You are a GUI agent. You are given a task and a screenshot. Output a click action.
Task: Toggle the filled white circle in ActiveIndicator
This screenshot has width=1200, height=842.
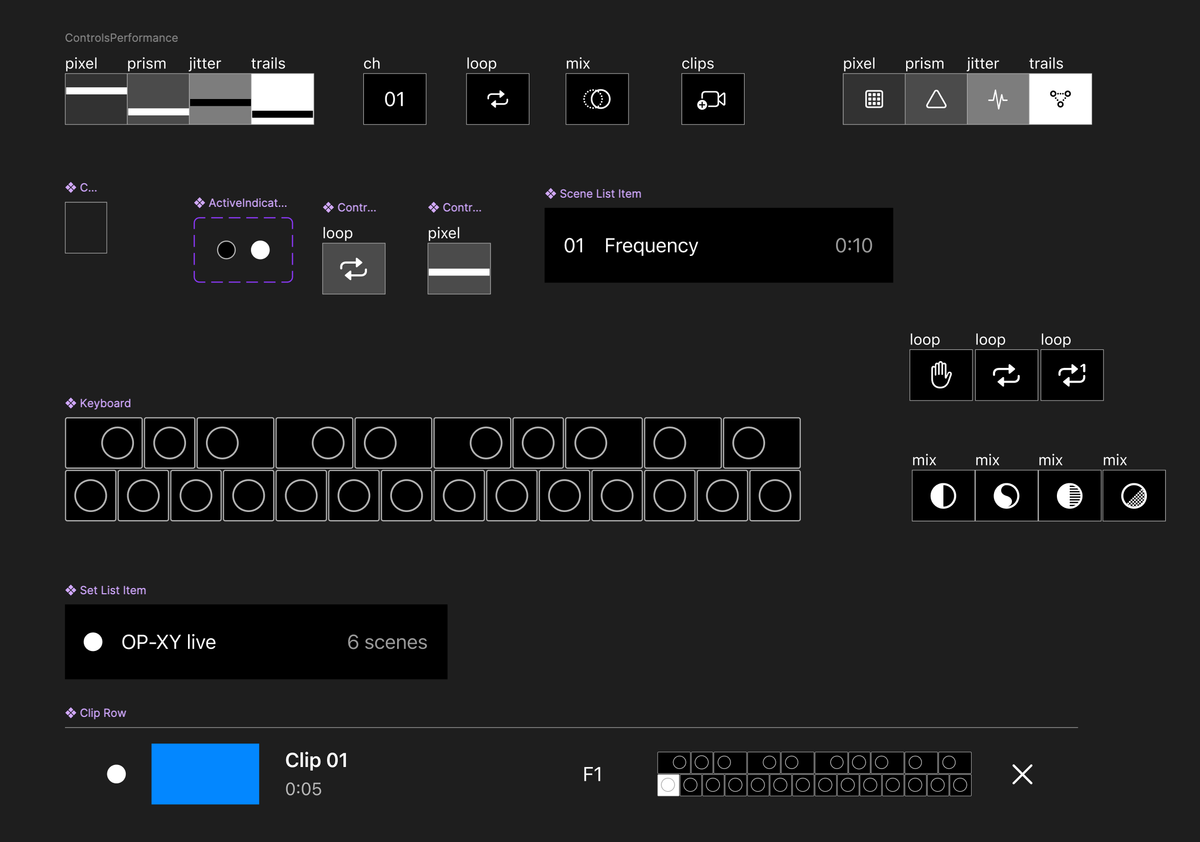260,250
